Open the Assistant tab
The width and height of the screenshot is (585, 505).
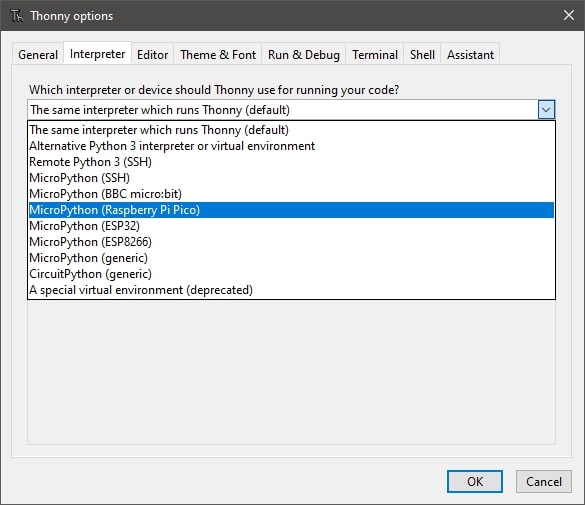[470, 54]
